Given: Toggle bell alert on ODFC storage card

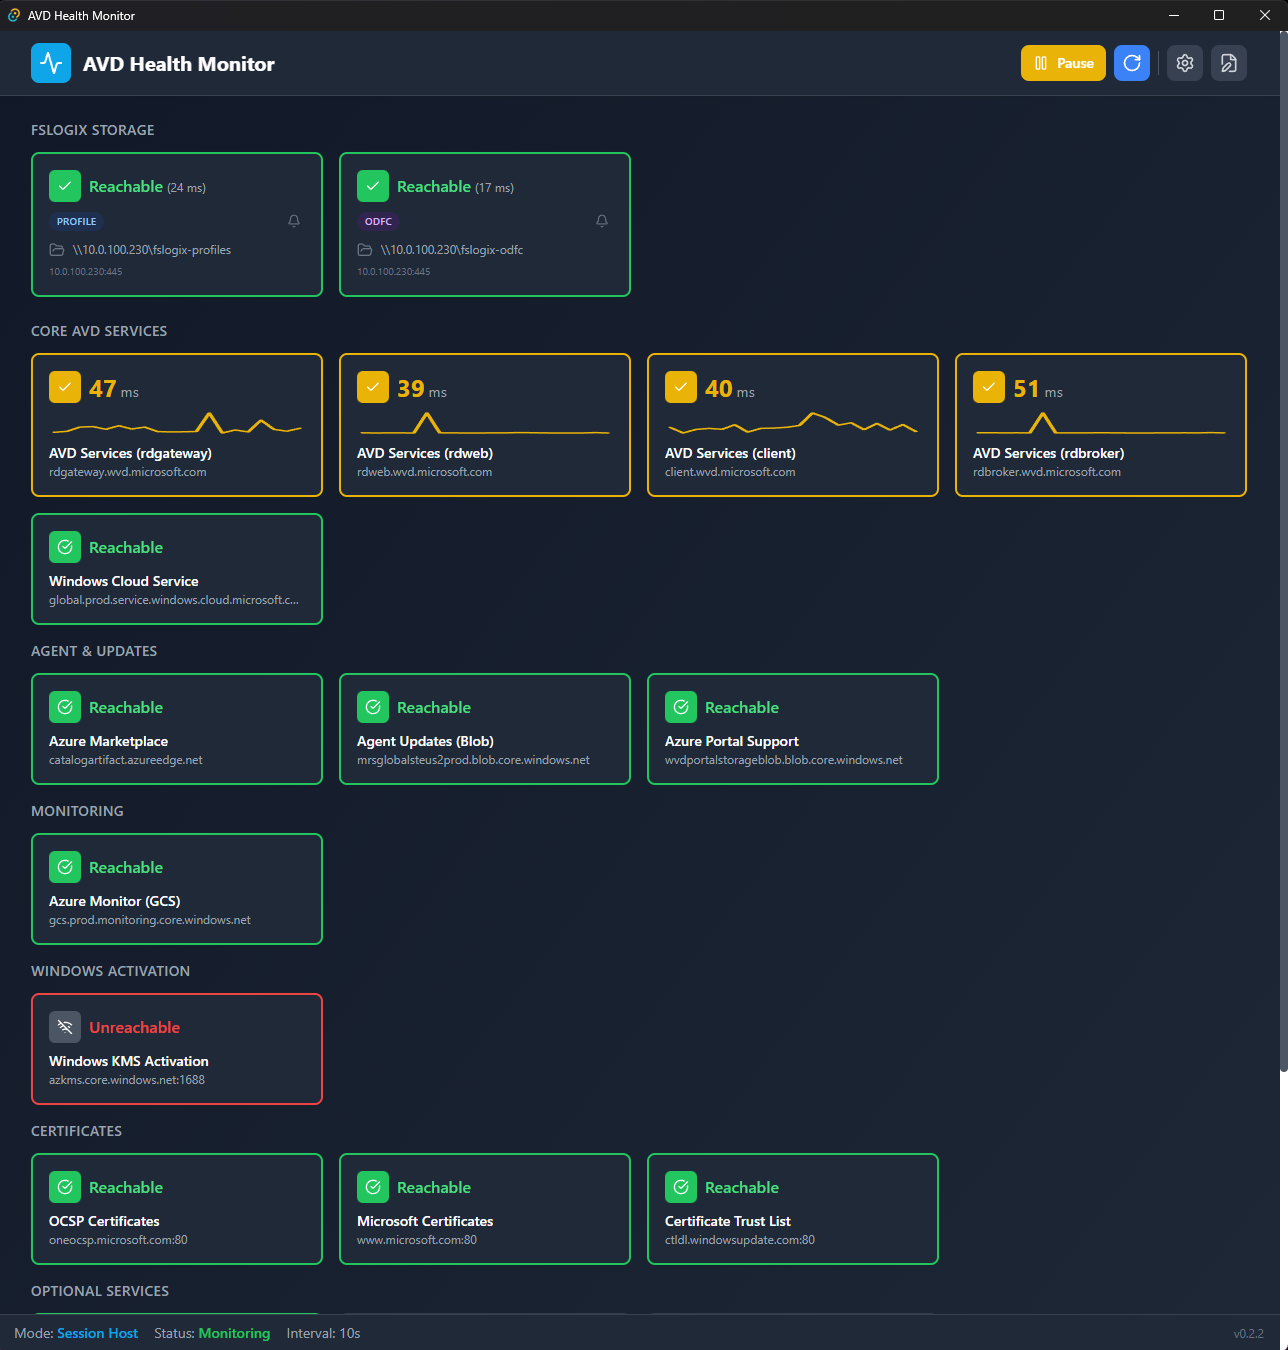Looking at the screenshot, I should [602, 221].
